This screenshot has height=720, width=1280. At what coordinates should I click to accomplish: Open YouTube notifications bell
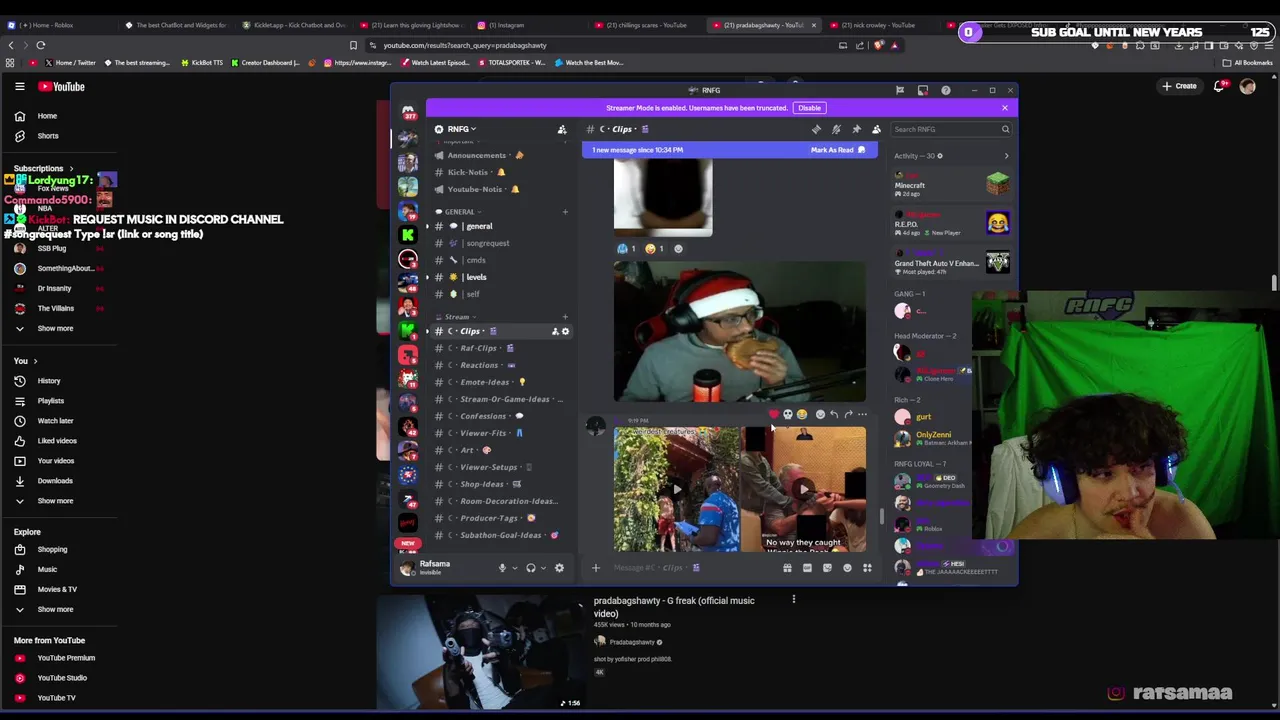1218,86
